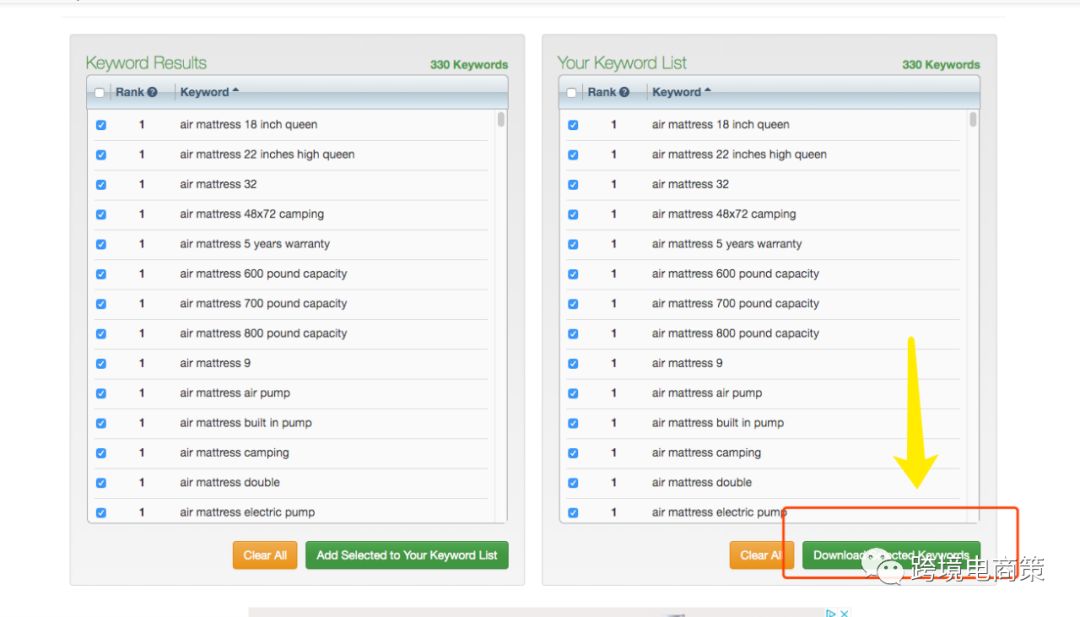
Task: Select 'air mattress 800 pound capacity' in Keyword Results
Action: coord(101,334)
